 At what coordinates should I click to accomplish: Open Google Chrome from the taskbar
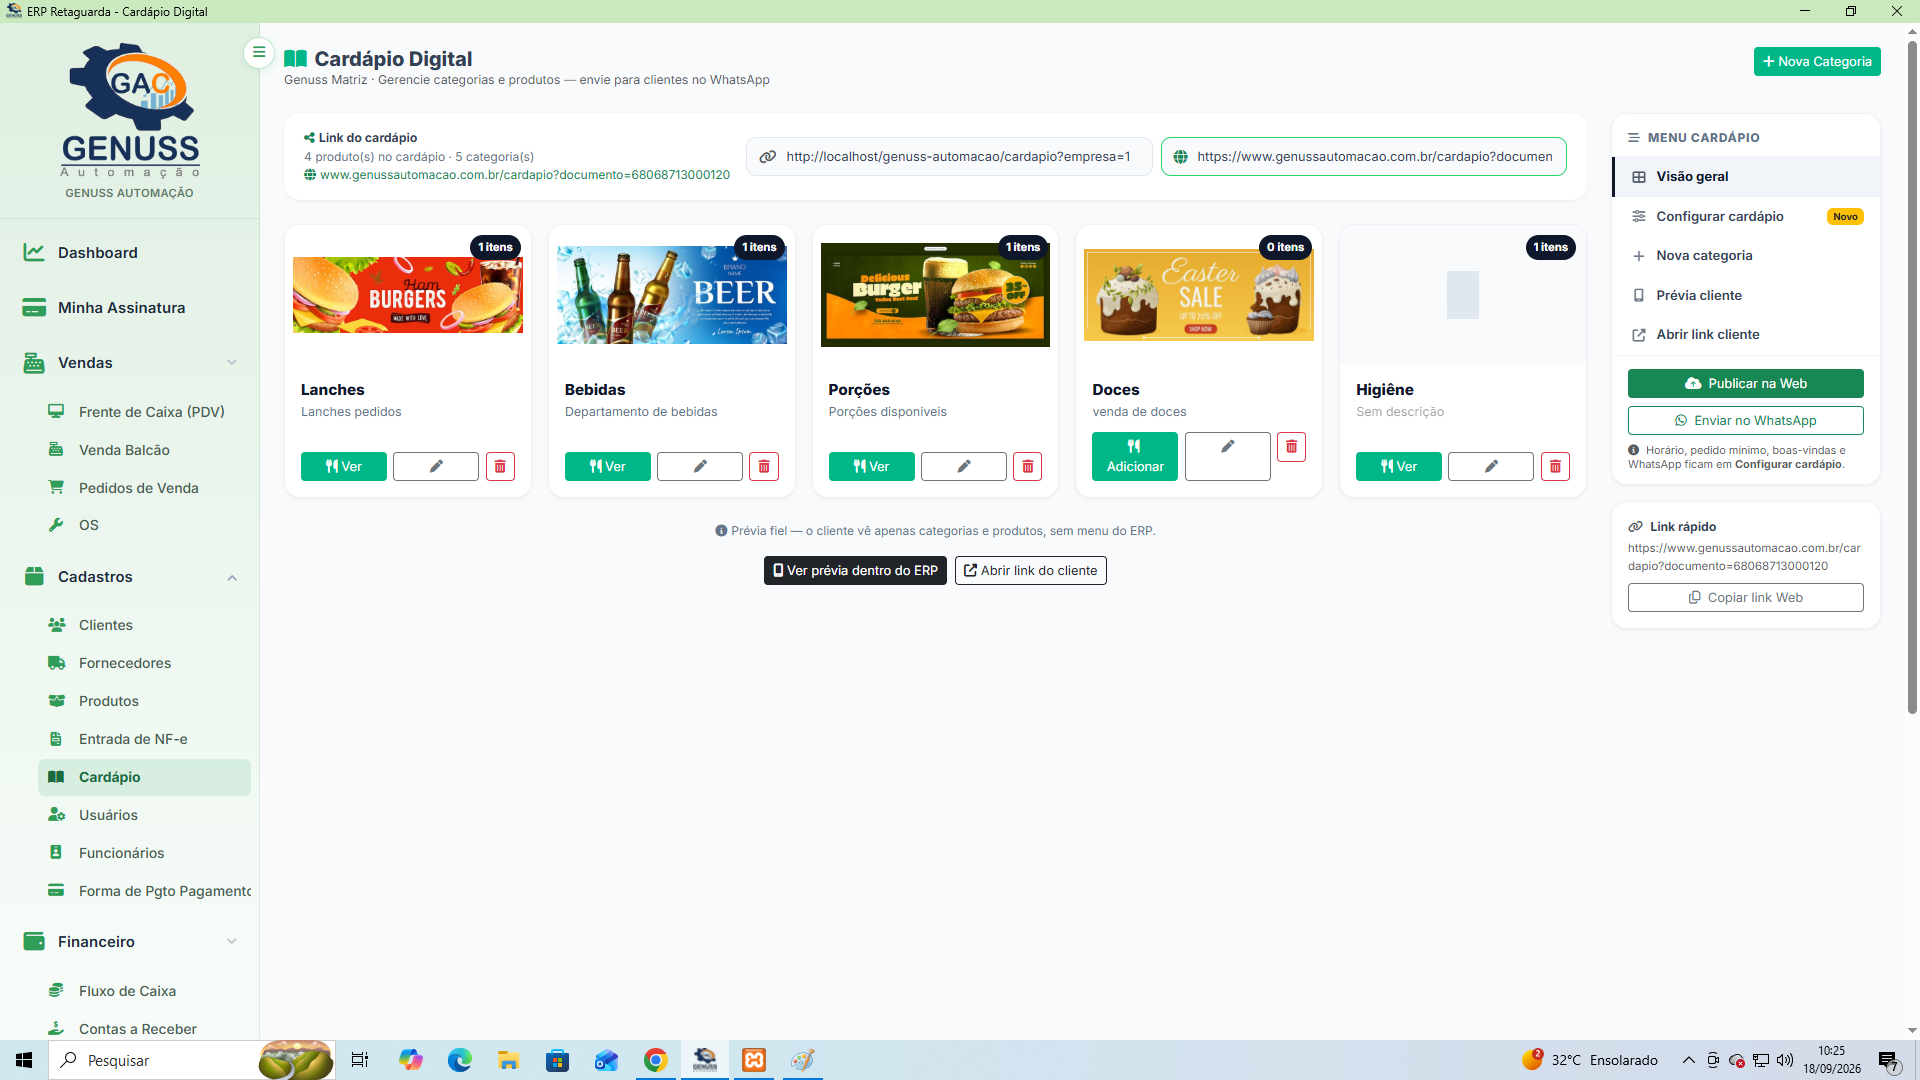coord(656,1060)
